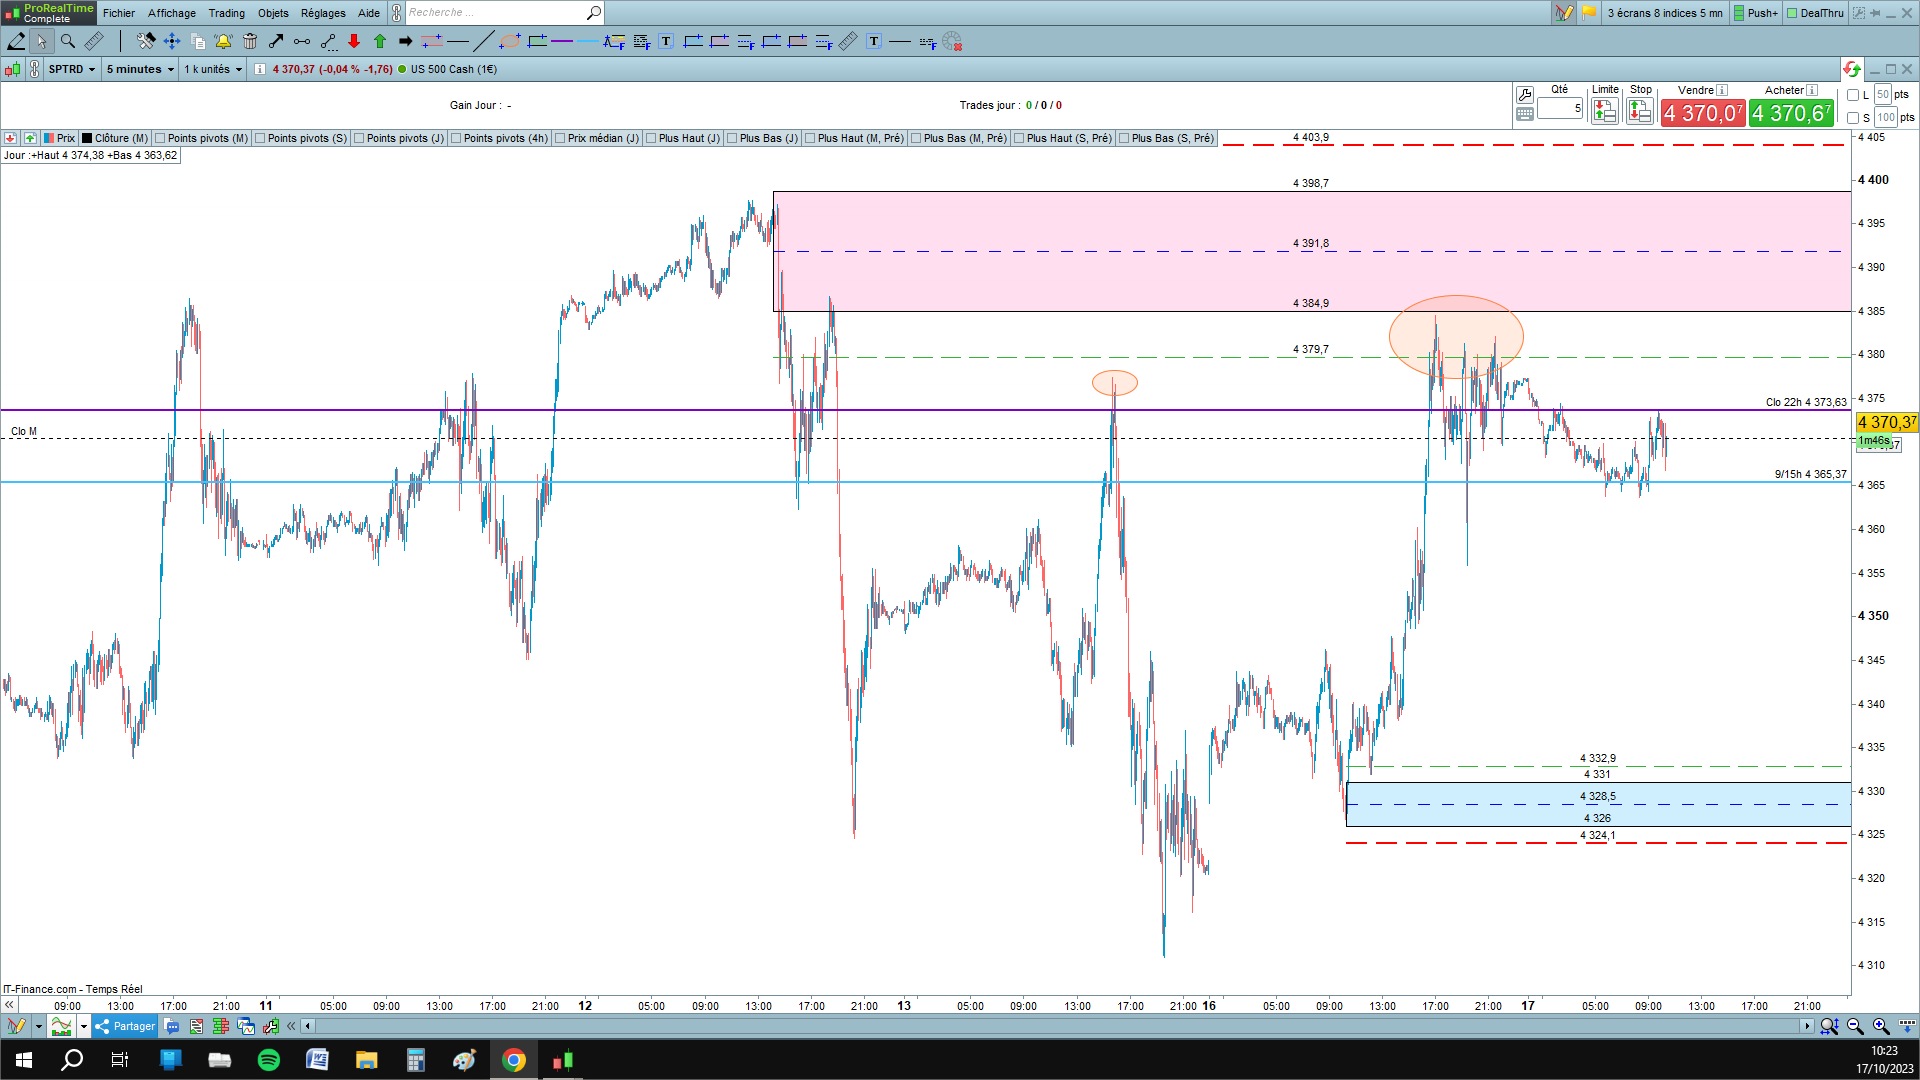Choose the ellipse drawing tool

tap(510, 41)
